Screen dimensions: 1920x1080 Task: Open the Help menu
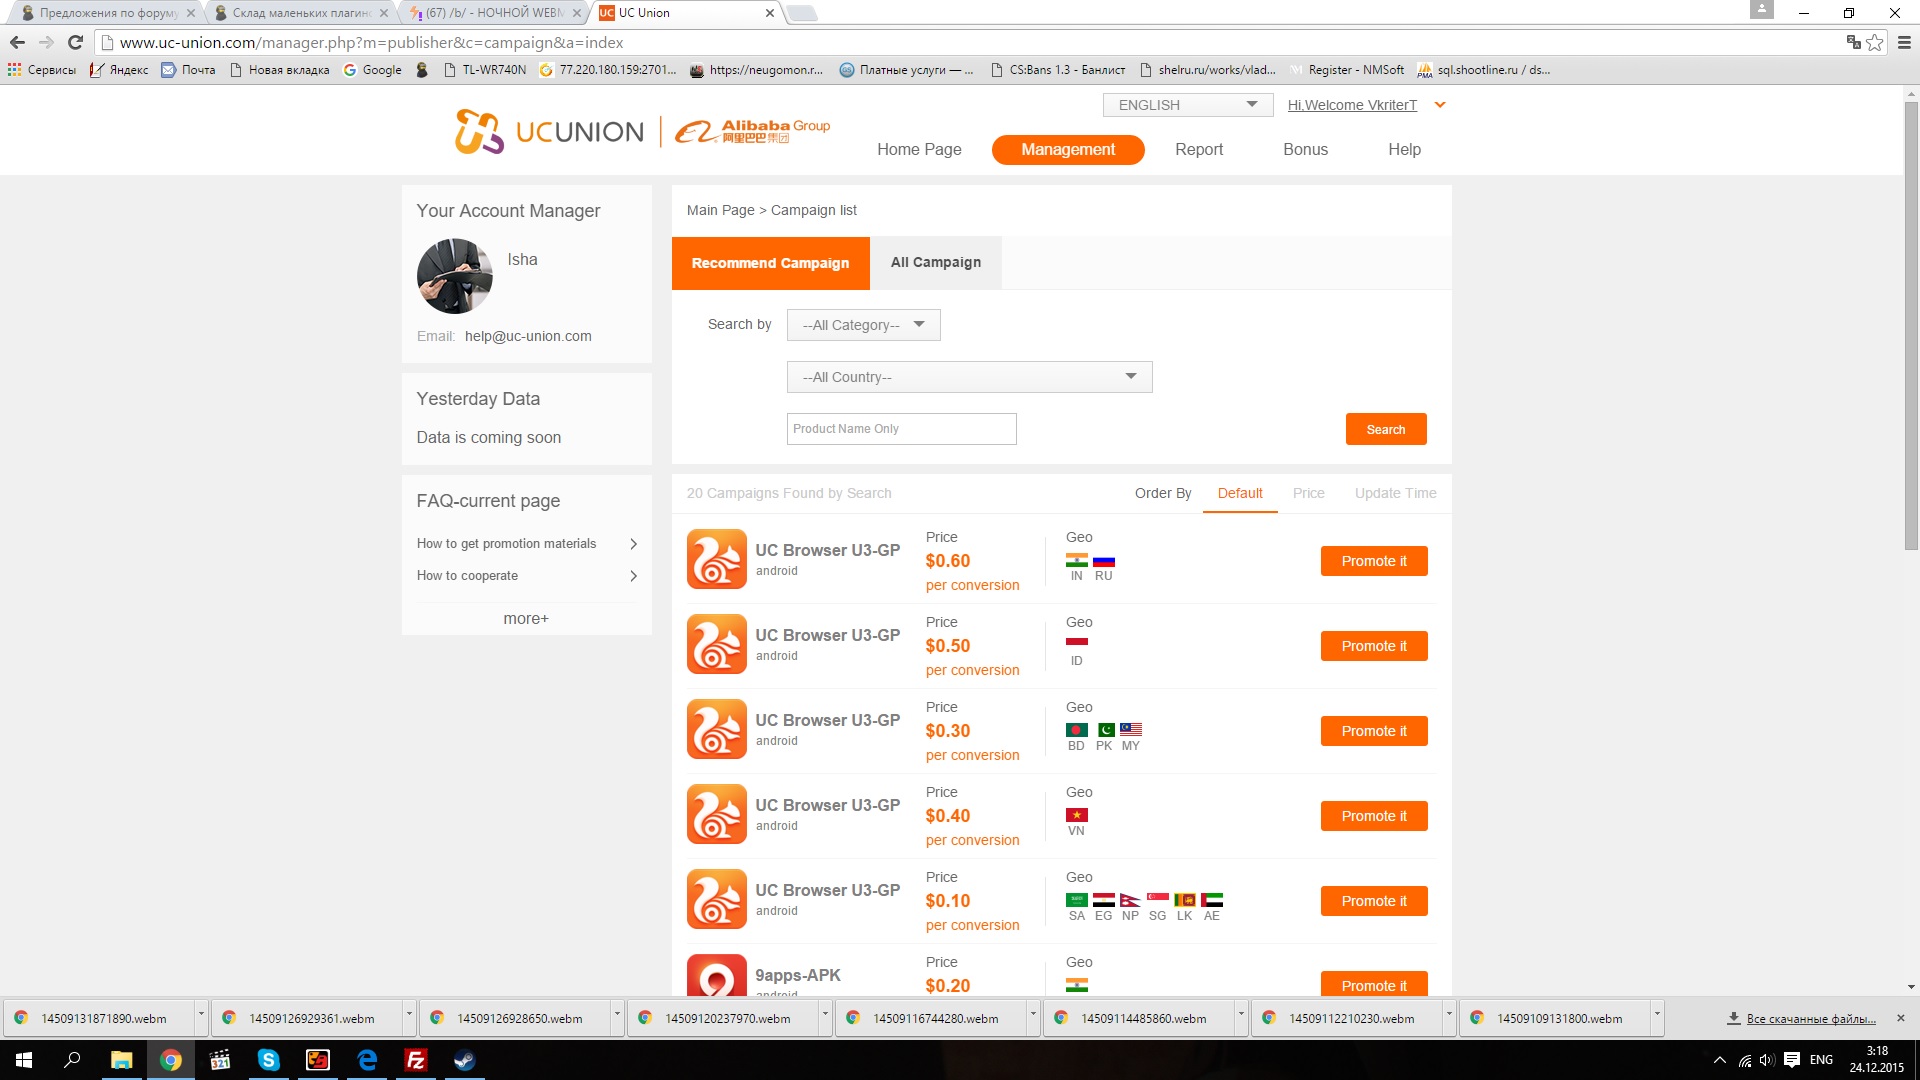[1404, 149]
